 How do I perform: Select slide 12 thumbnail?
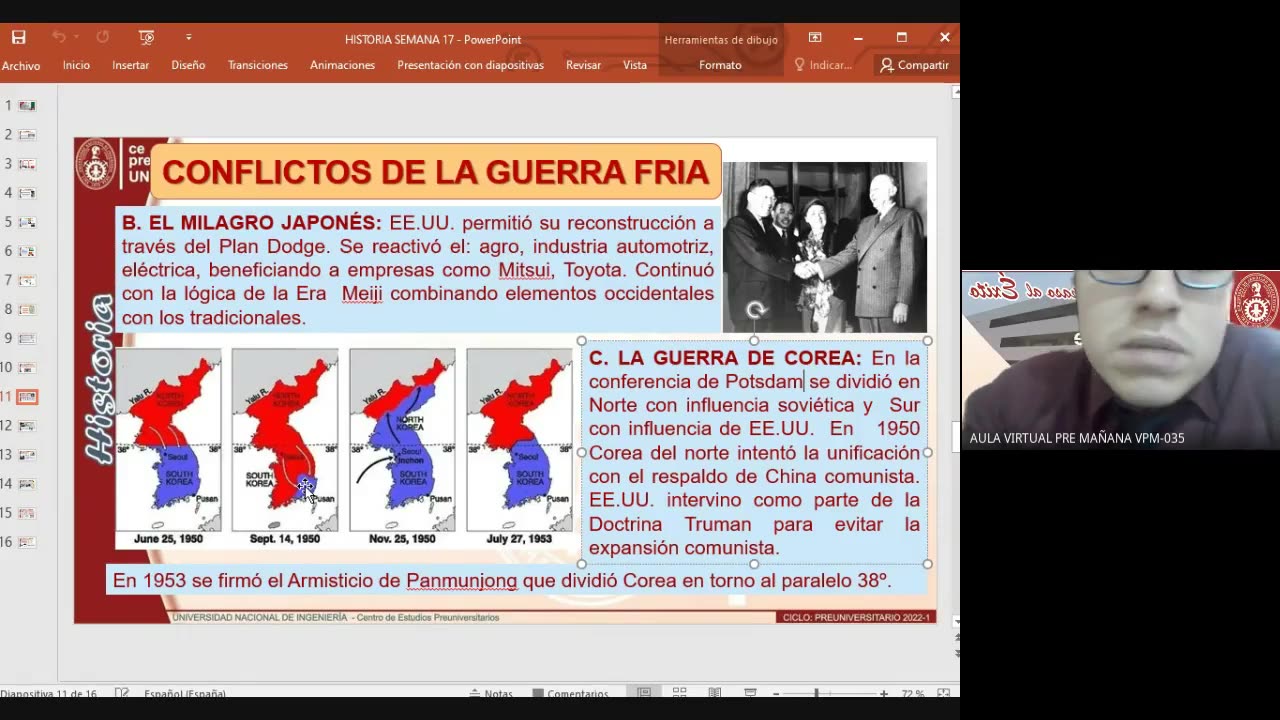point(27,425)
